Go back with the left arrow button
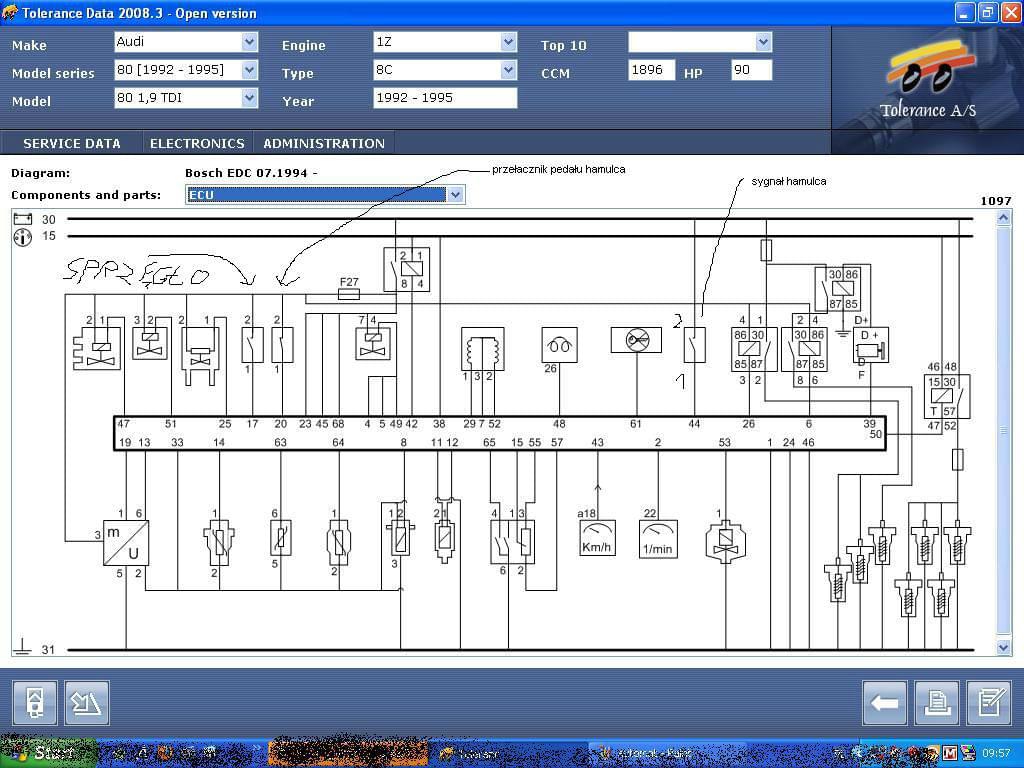Screen dimensions: 1024x768 pyautogui.click(x=884, y=703)
